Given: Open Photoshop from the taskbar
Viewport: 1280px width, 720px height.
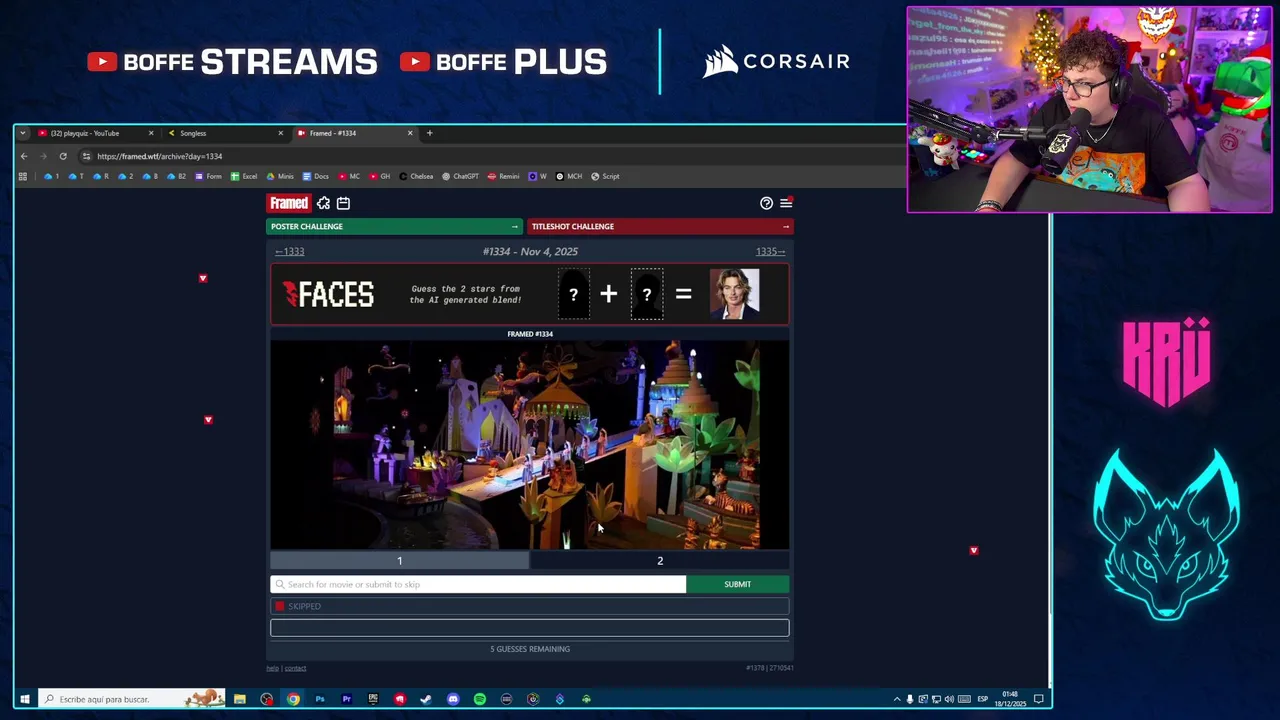Looking at the screenshot, I should [x=320, y=699].
